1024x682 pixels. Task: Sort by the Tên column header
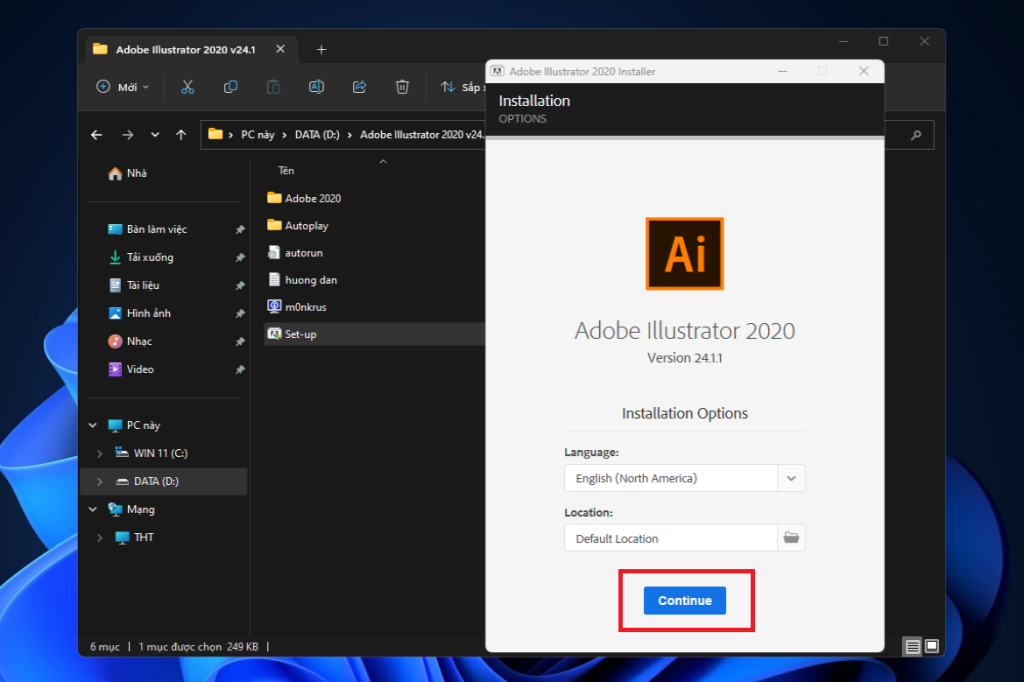click(x=286, y=170)
